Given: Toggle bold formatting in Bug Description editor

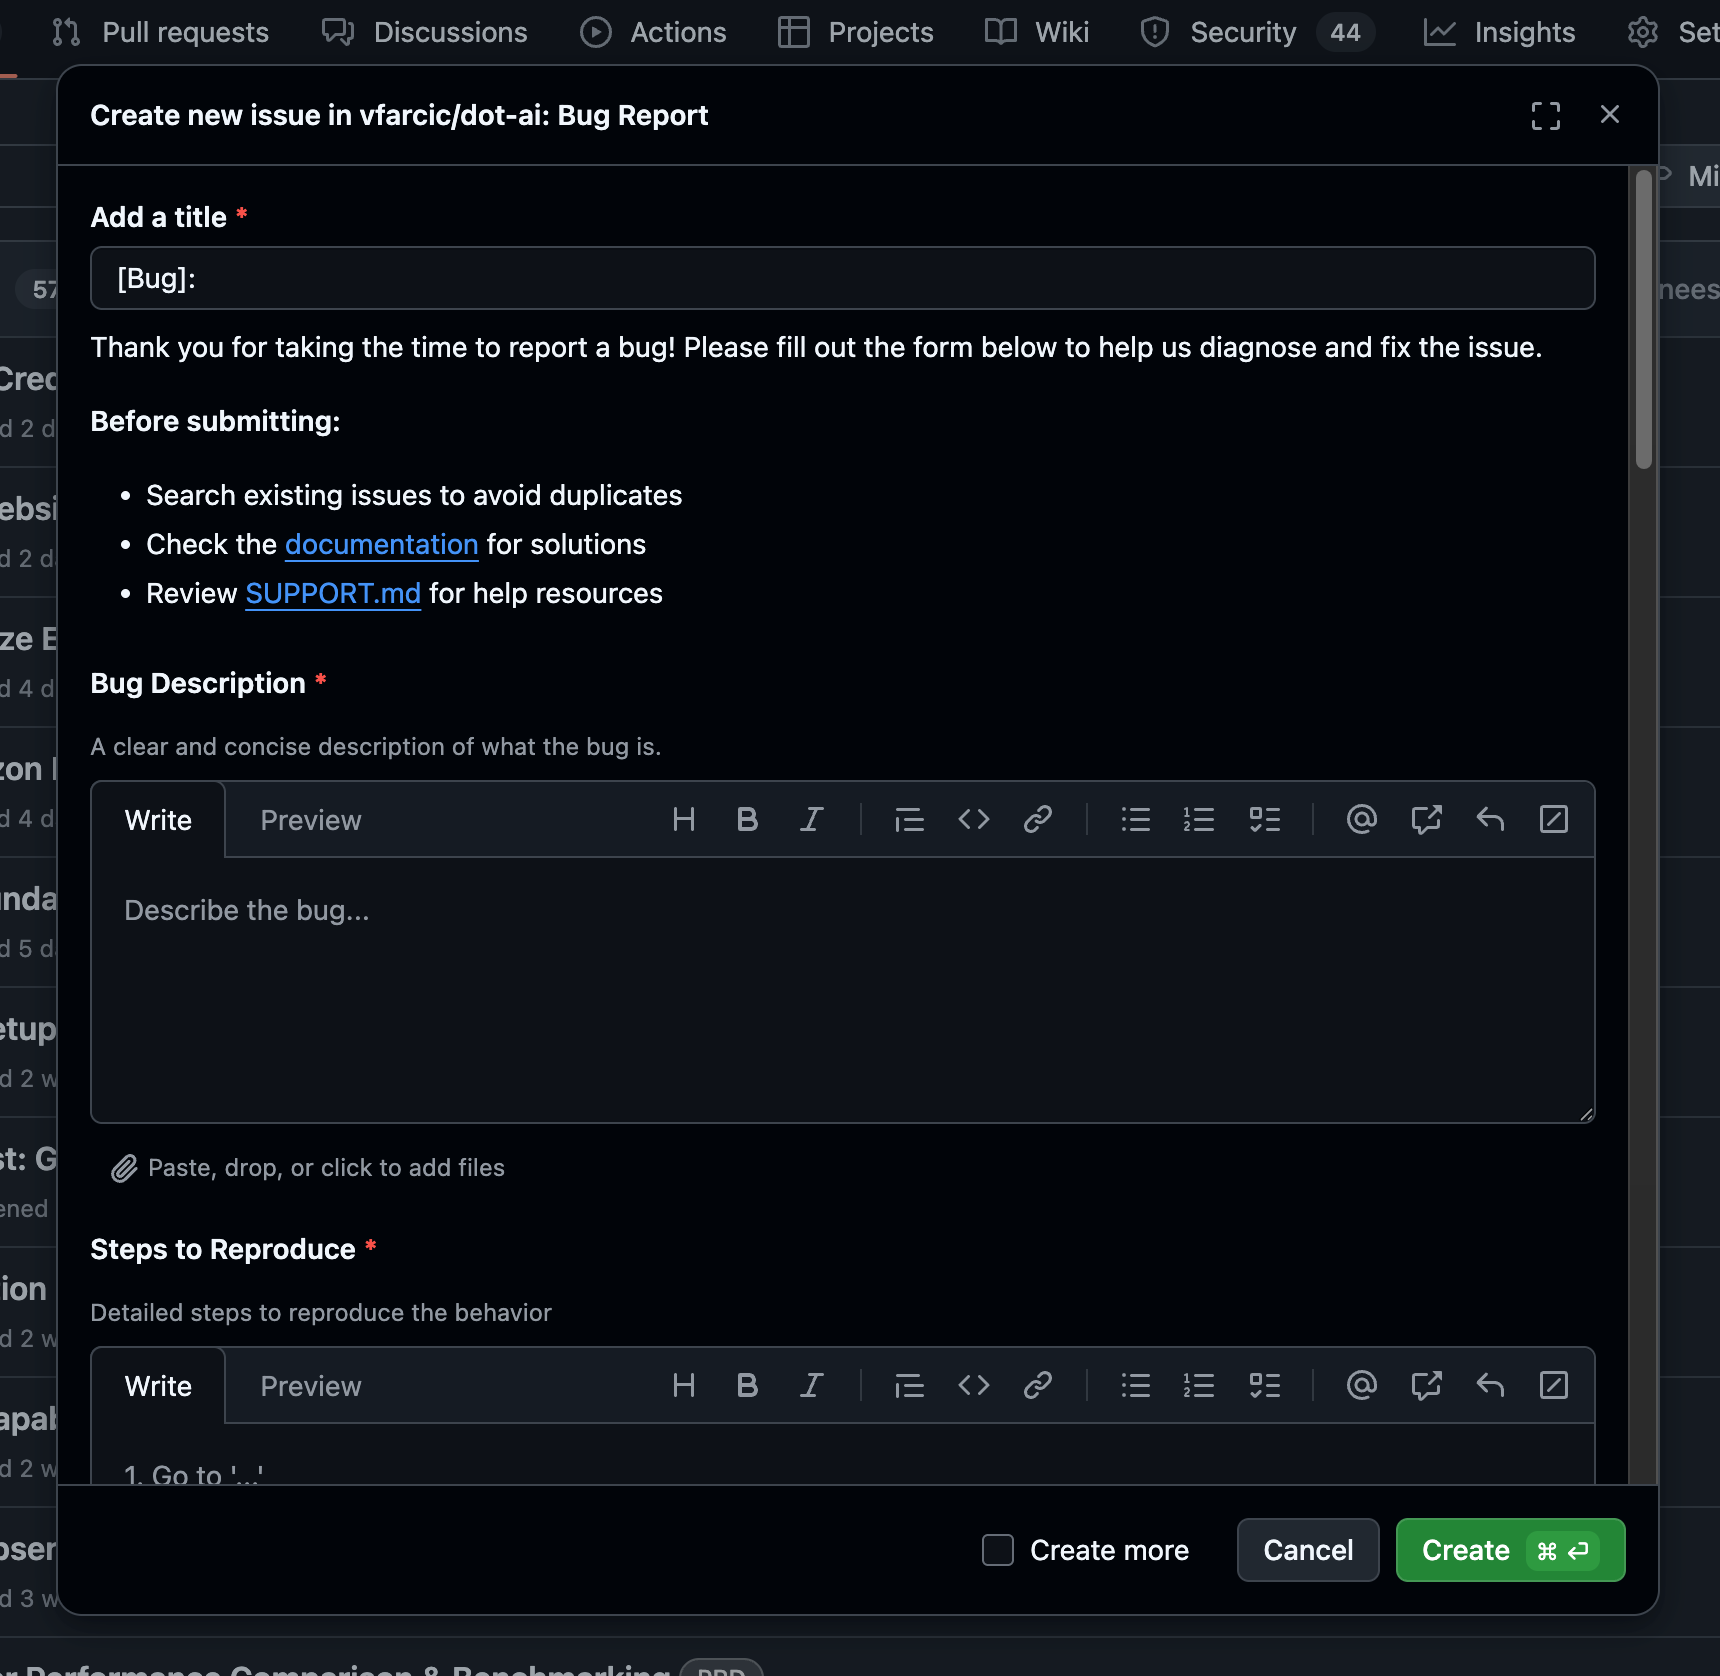Looking at the screenshot, I should click(x=747, y=820).
